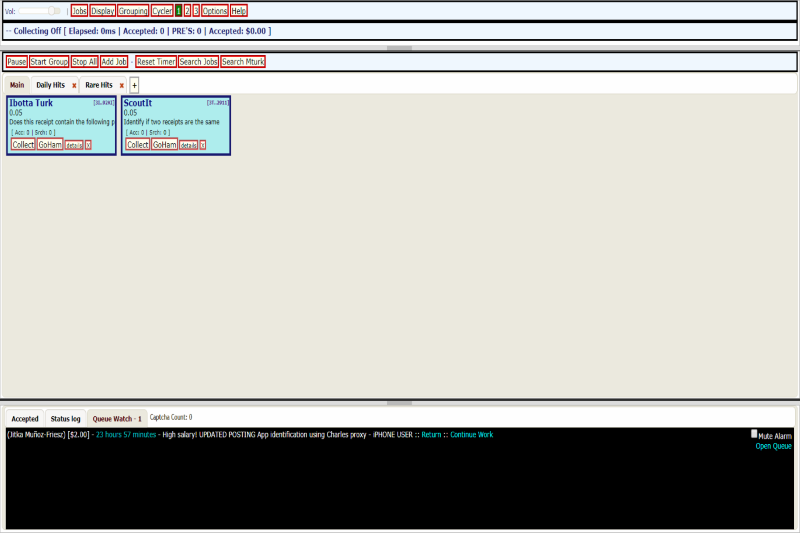Delete the Ibotta Turk job card
The height and width of the screenshot is (533, 800).
(88, 145)
